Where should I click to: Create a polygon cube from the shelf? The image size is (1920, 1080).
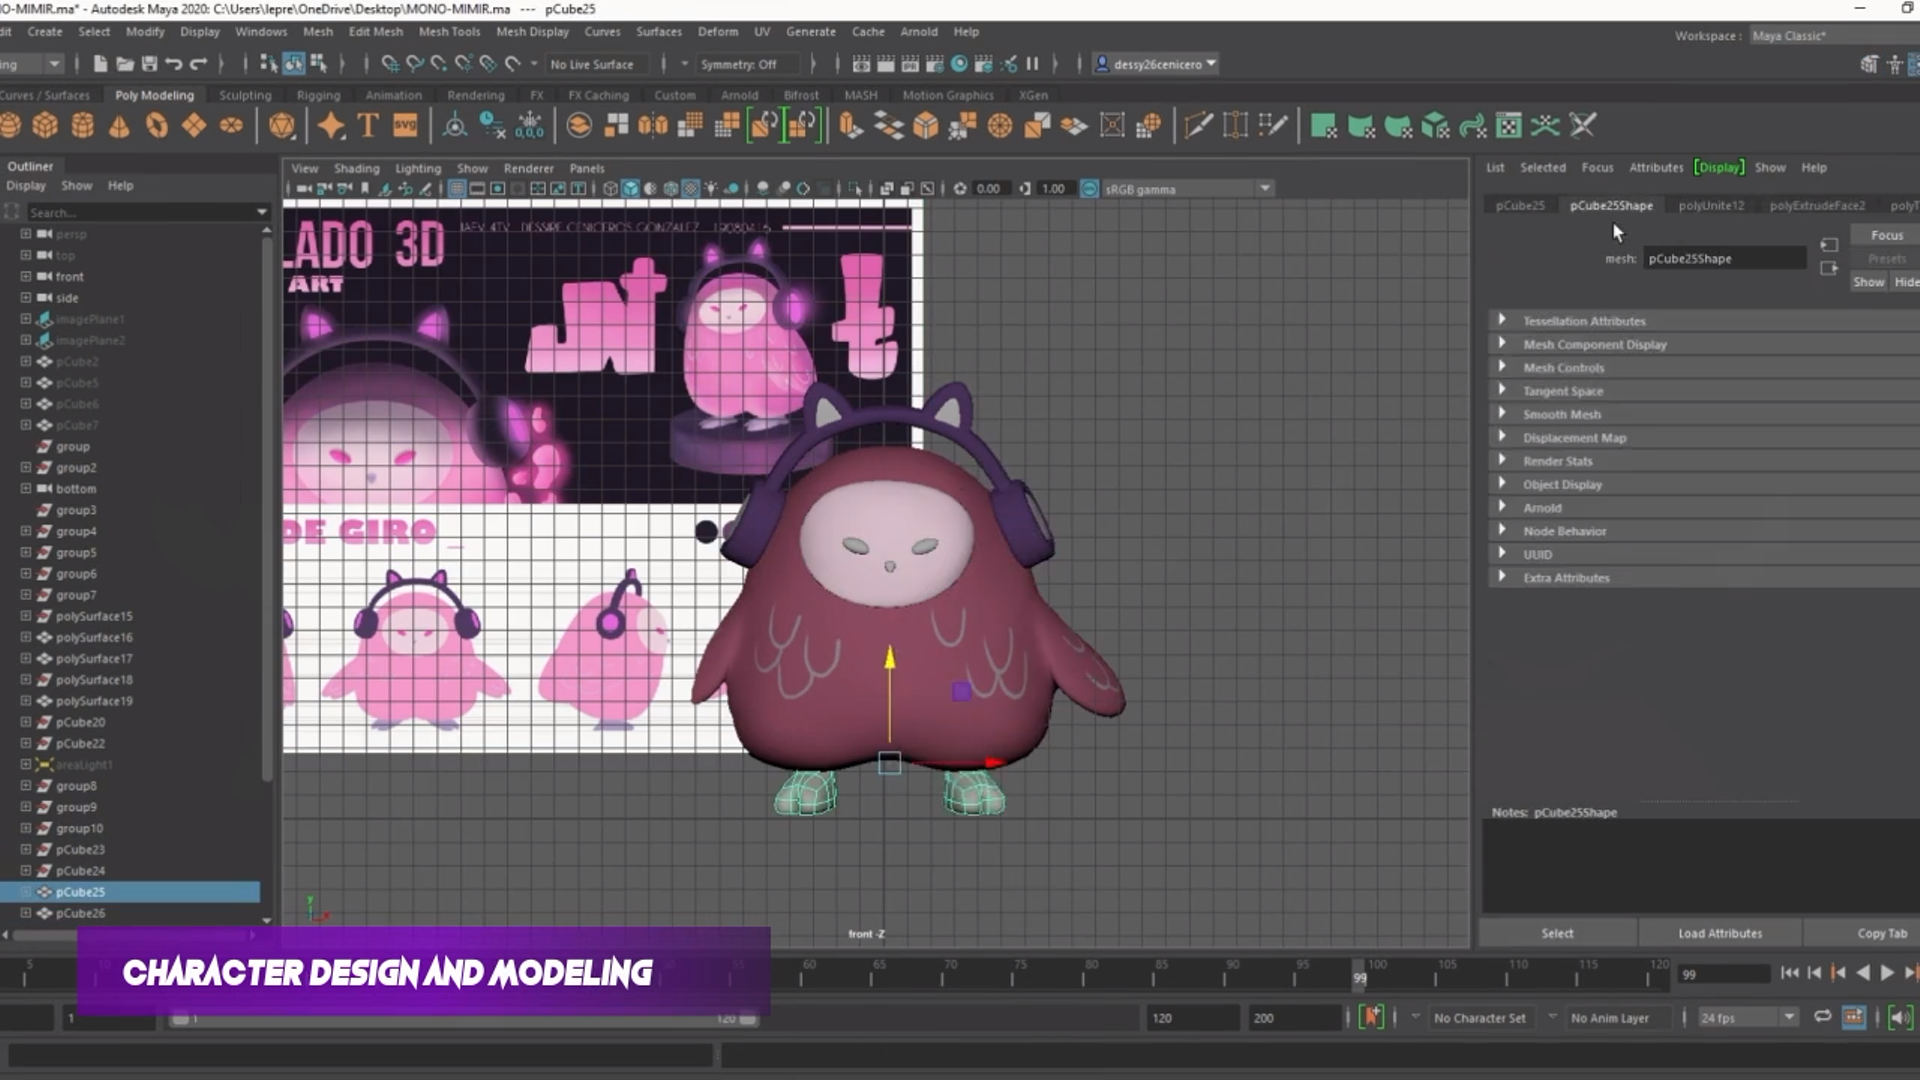pos(45,126)
